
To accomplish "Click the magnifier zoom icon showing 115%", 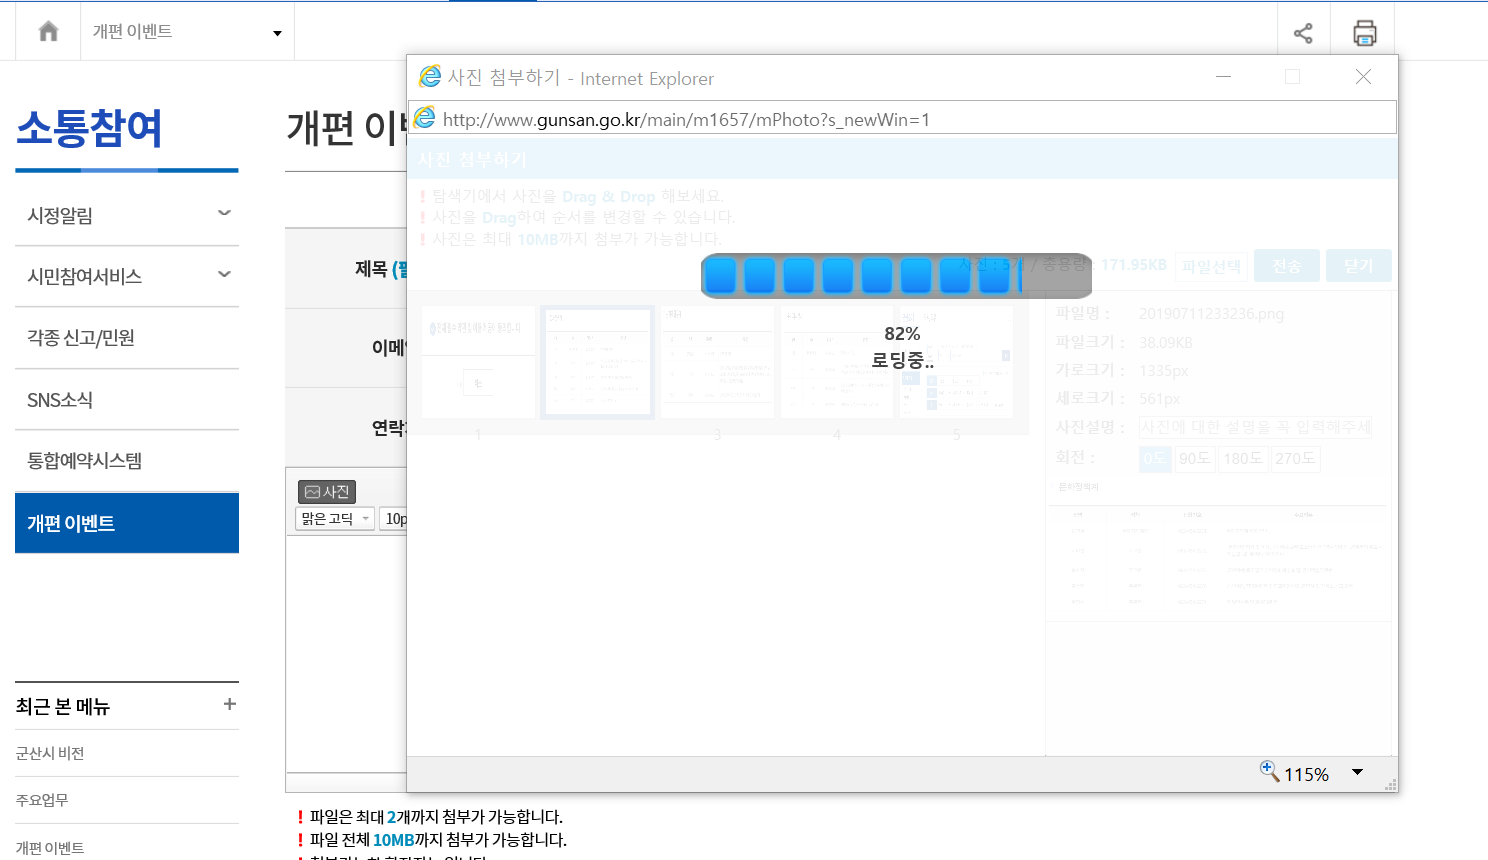I will 1270,772.
